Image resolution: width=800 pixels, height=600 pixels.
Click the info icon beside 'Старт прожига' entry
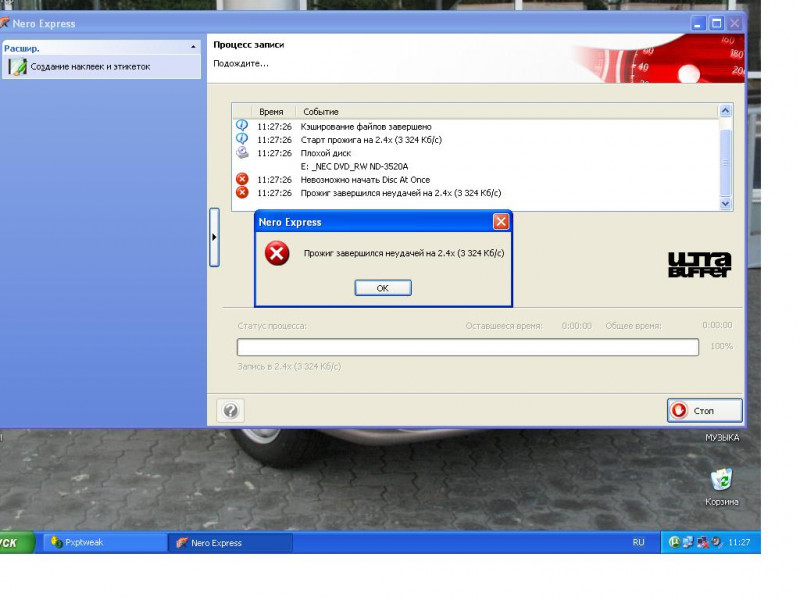242,139
